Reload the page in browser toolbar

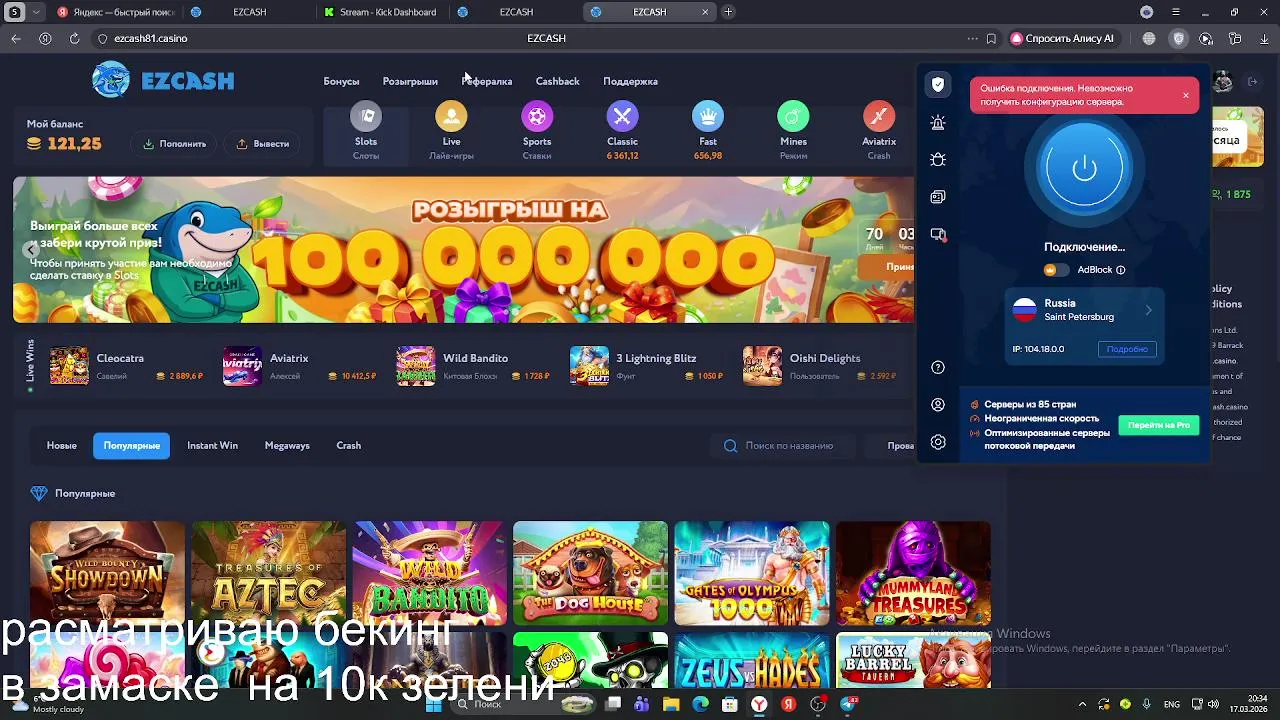click(74, 38)
